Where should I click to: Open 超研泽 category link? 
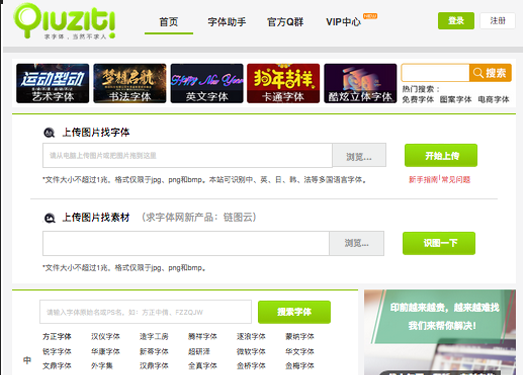[199, 351]
